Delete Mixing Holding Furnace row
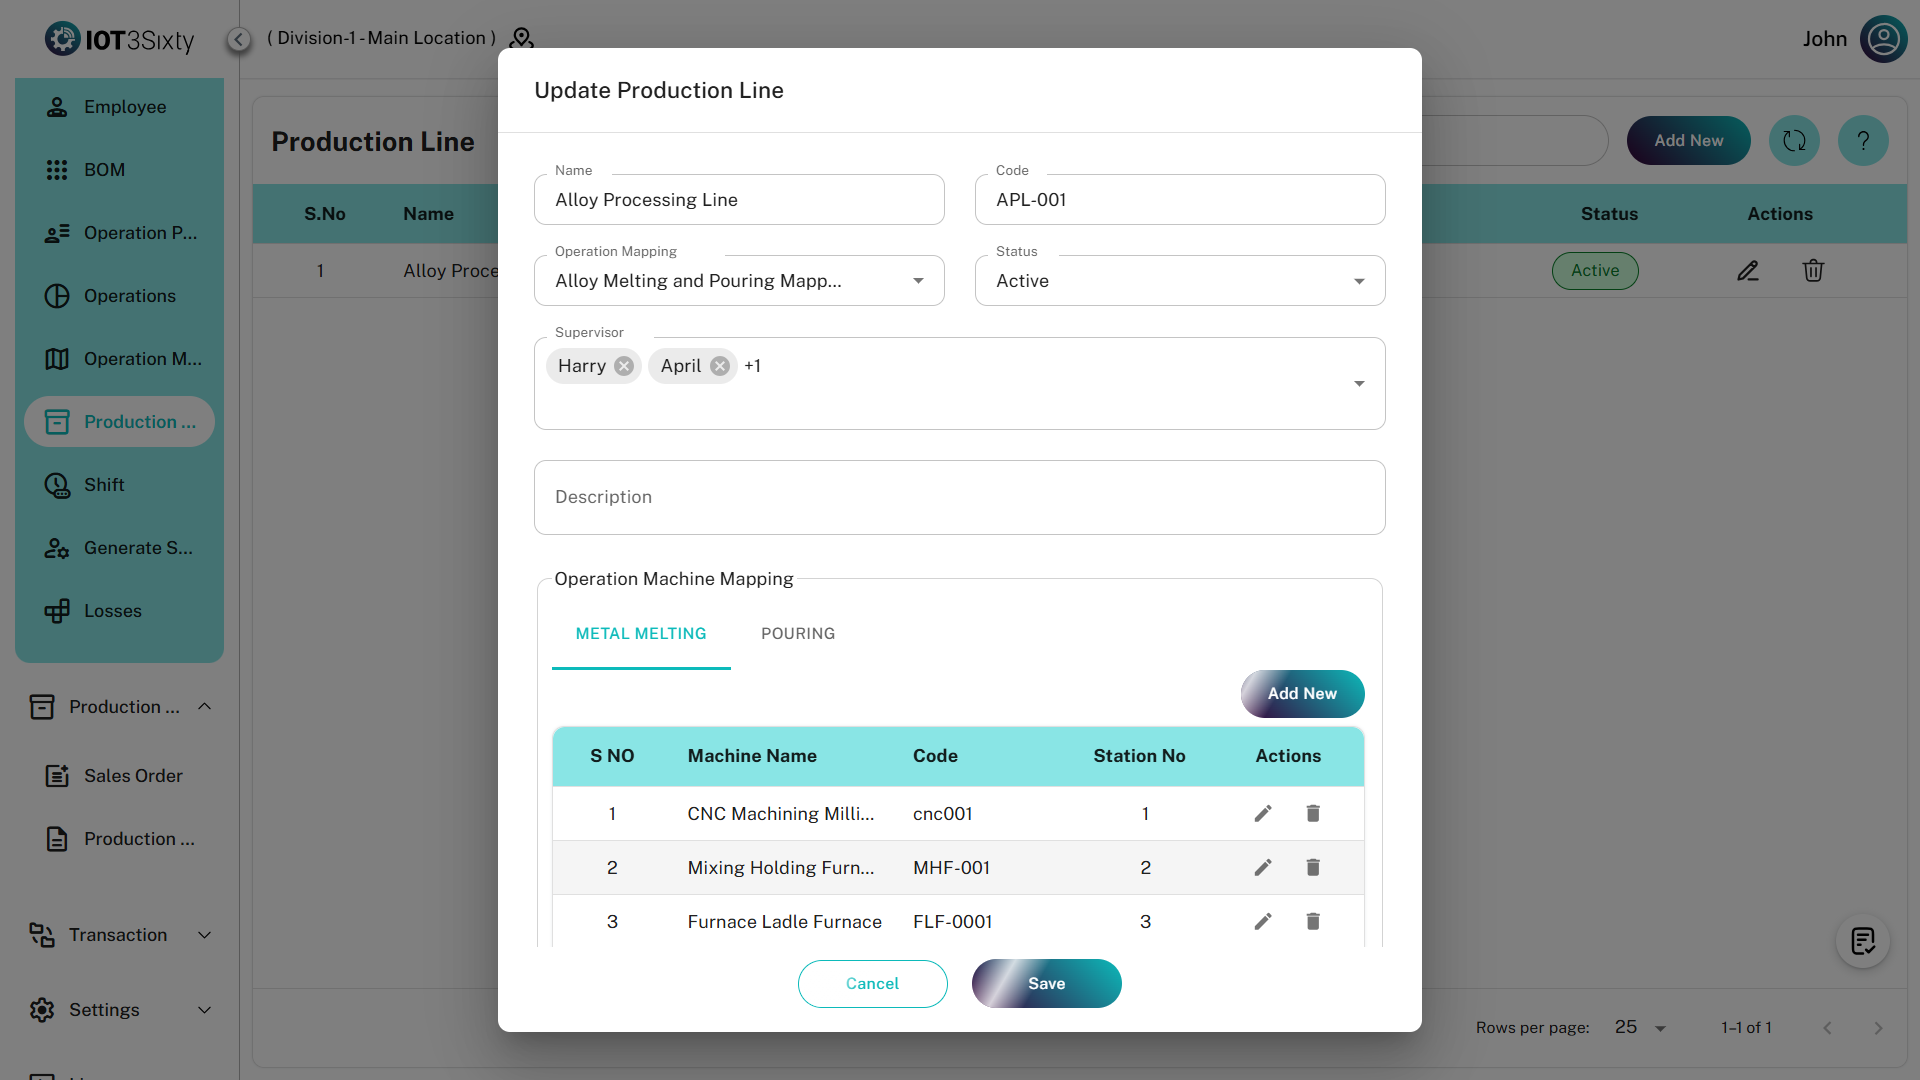 pos(1313,868)
